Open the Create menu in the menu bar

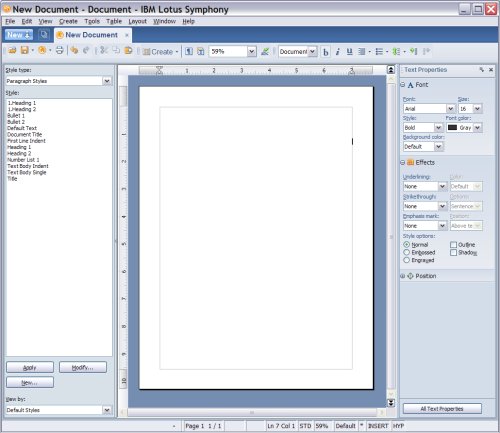[68, 21]
